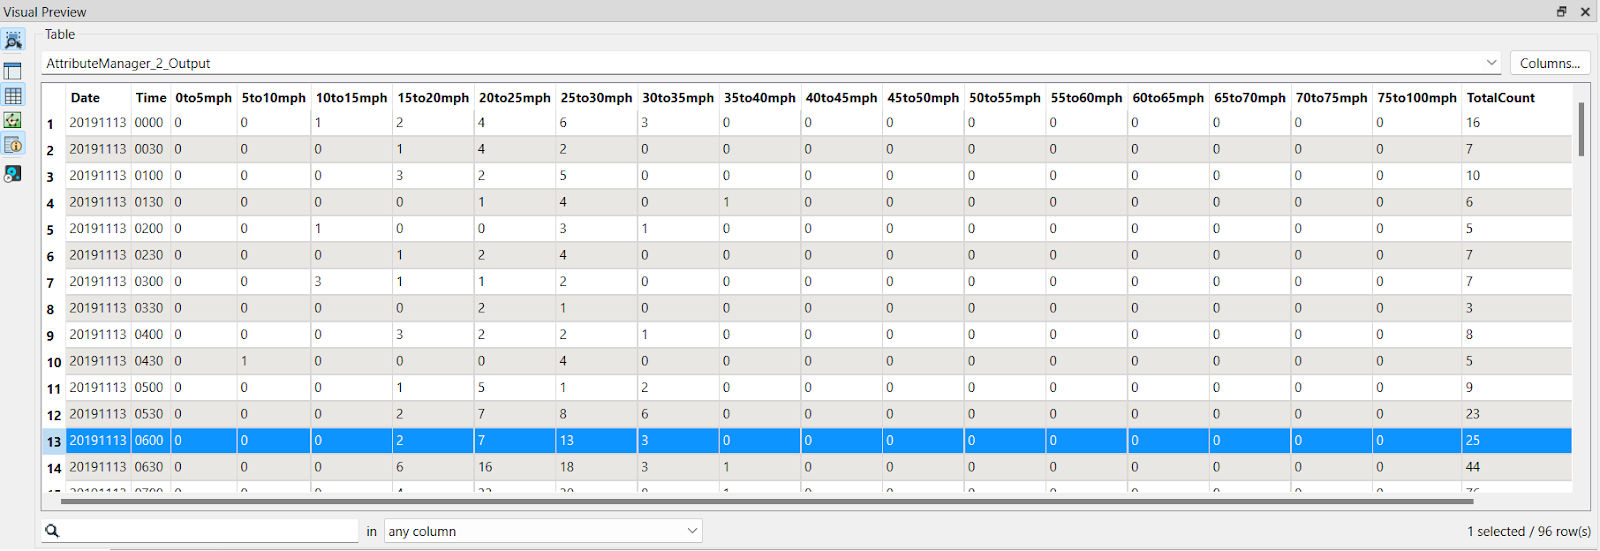The width and height of the screenshot is (1600, 551).
Task: Click the 5to10mph column header
Action: (x=273, y=98)
